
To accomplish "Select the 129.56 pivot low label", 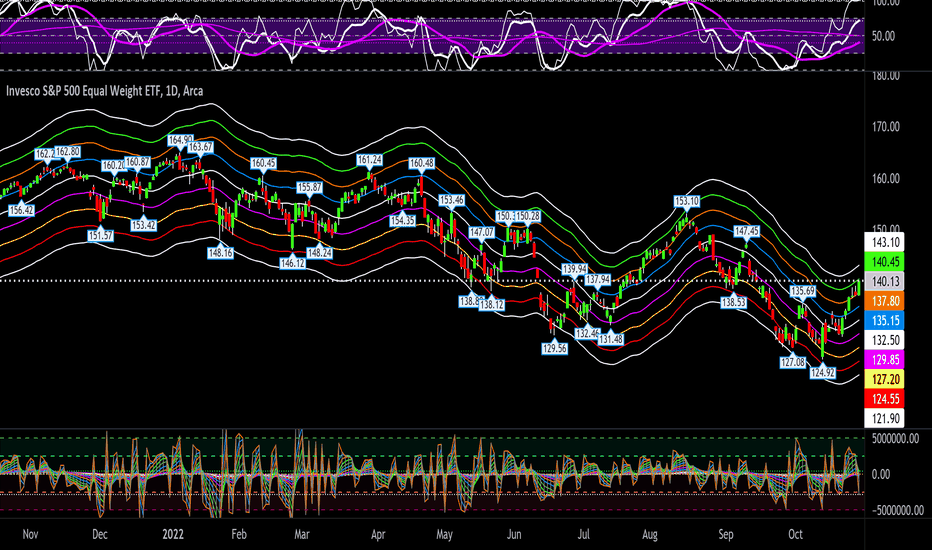I will point(555,348).
